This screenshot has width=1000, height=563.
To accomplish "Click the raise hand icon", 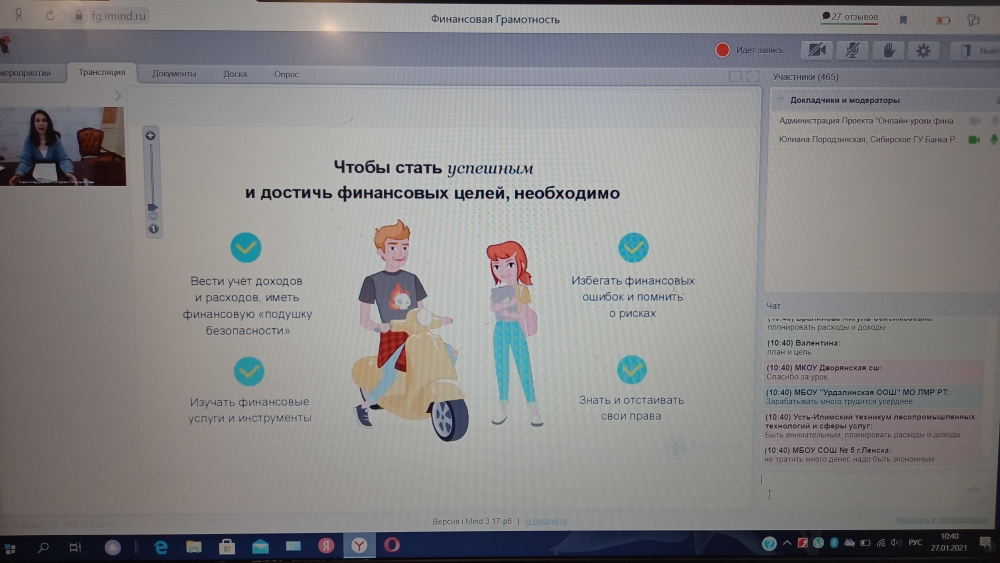I will 887,50.
